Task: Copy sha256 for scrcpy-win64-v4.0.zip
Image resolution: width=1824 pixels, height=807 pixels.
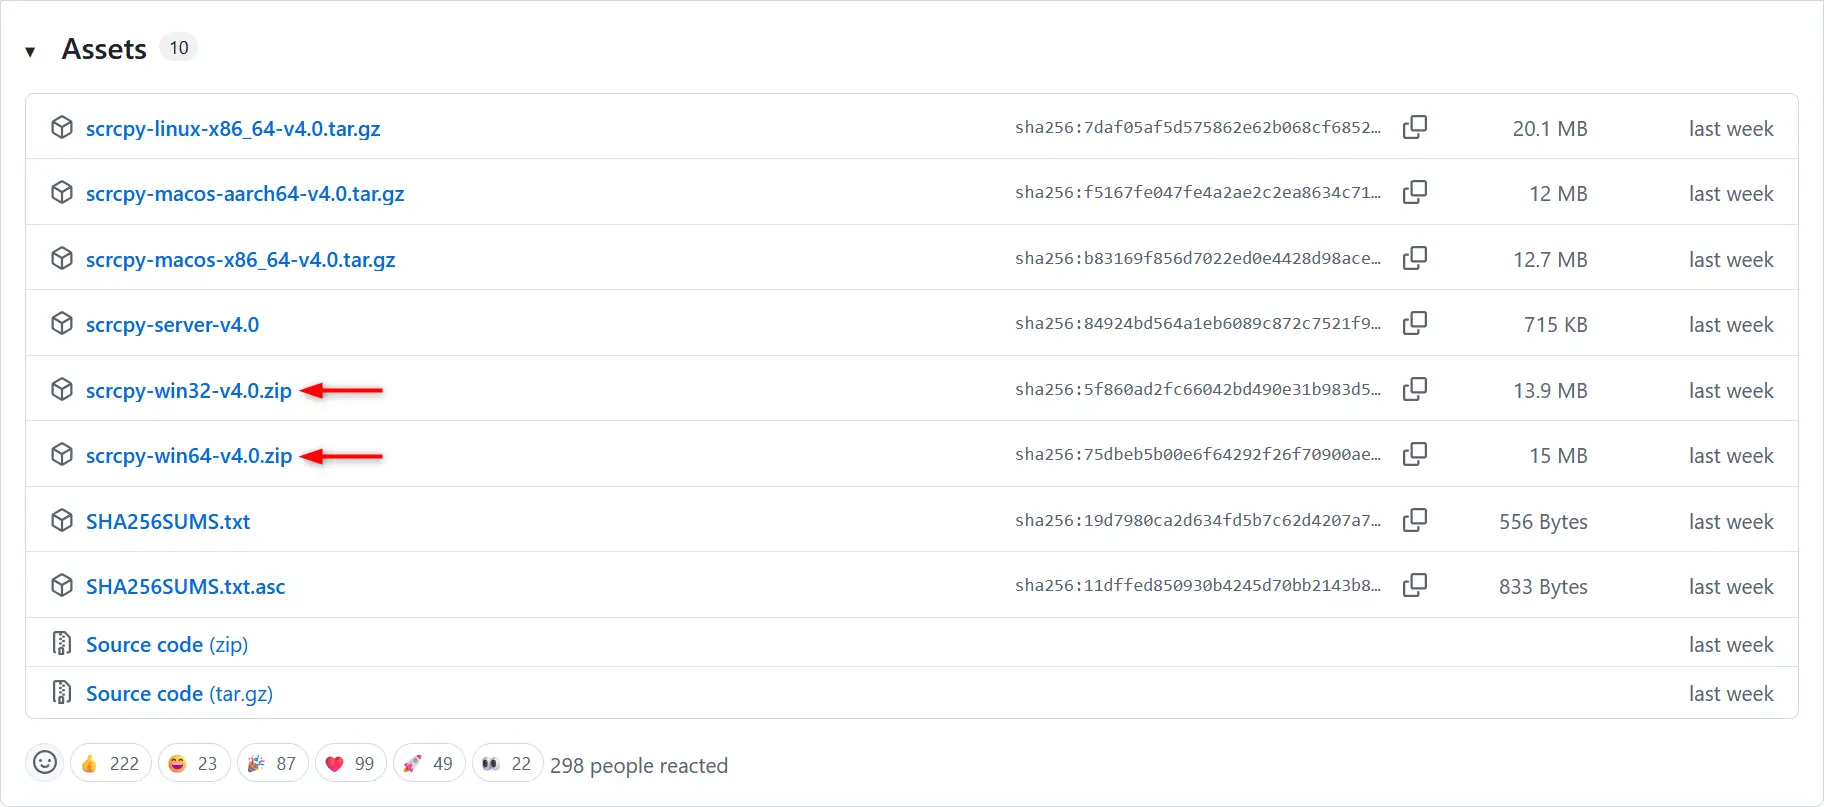Action: pyautogui.click(x=1415, y=454)
